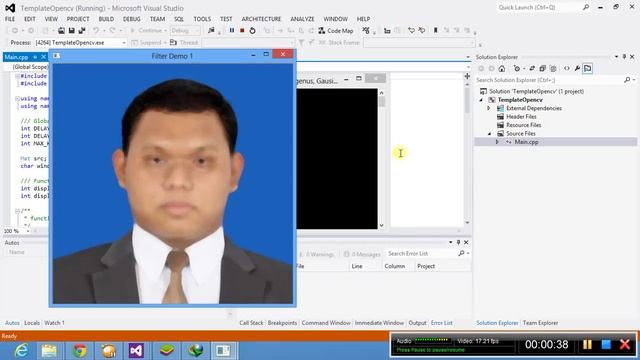Restart the debug session
This screenshot has width=640, height=360.
tap(252, 31)
